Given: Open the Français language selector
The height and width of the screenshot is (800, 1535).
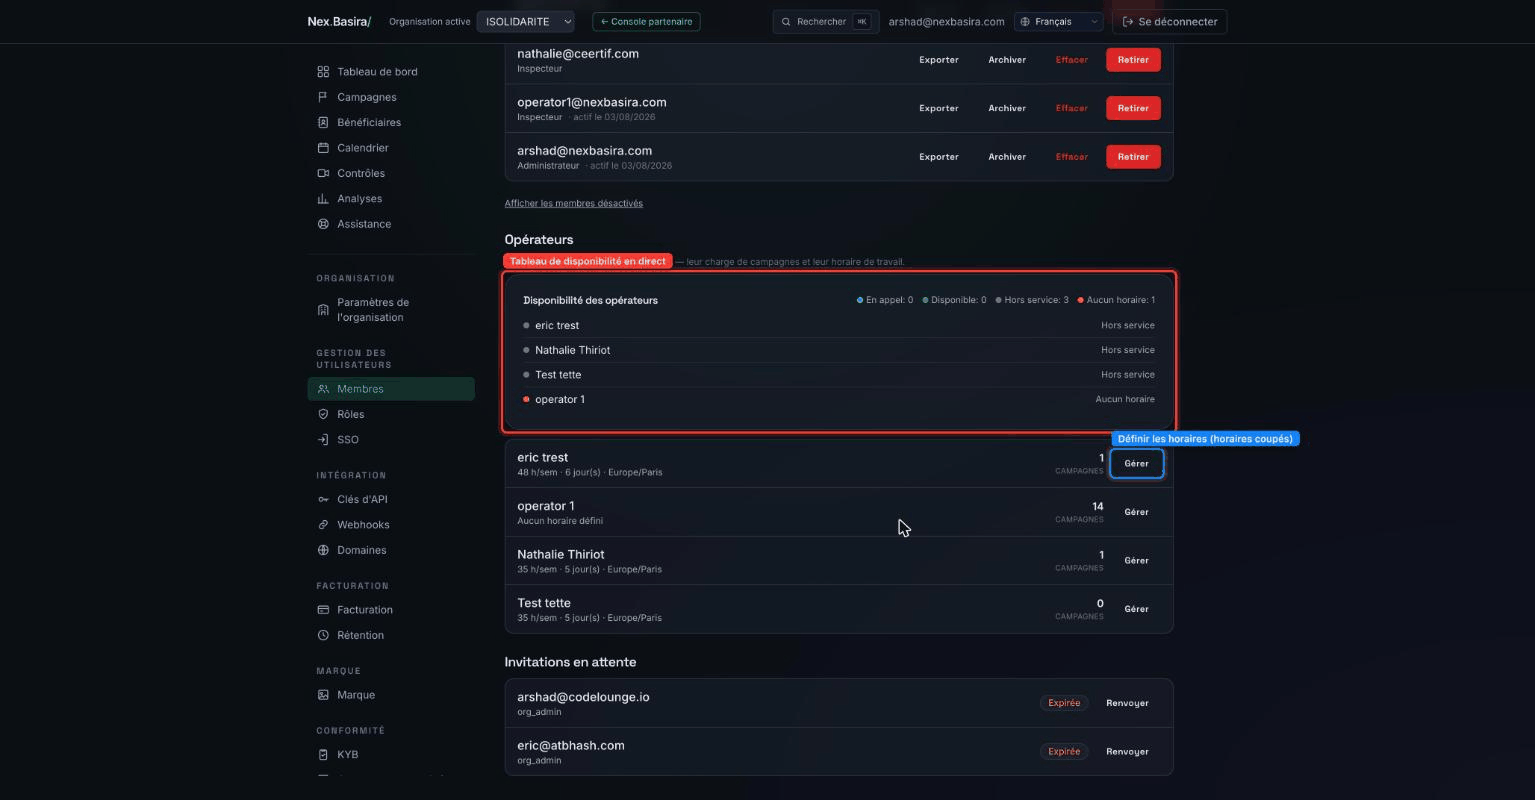Looking at the screenshot, I should tap(1059, 21).
